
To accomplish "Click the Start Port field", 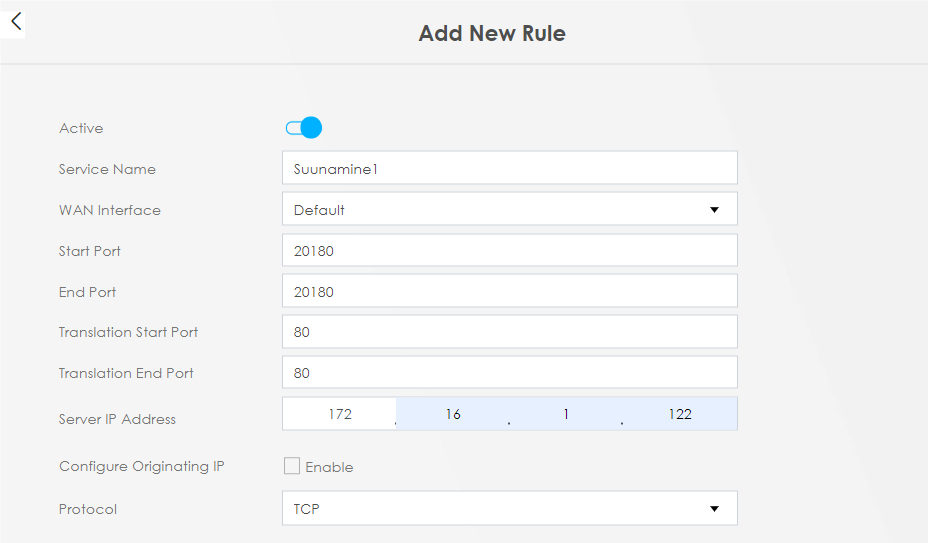I will pyautogui.click(x=510, y=250).
